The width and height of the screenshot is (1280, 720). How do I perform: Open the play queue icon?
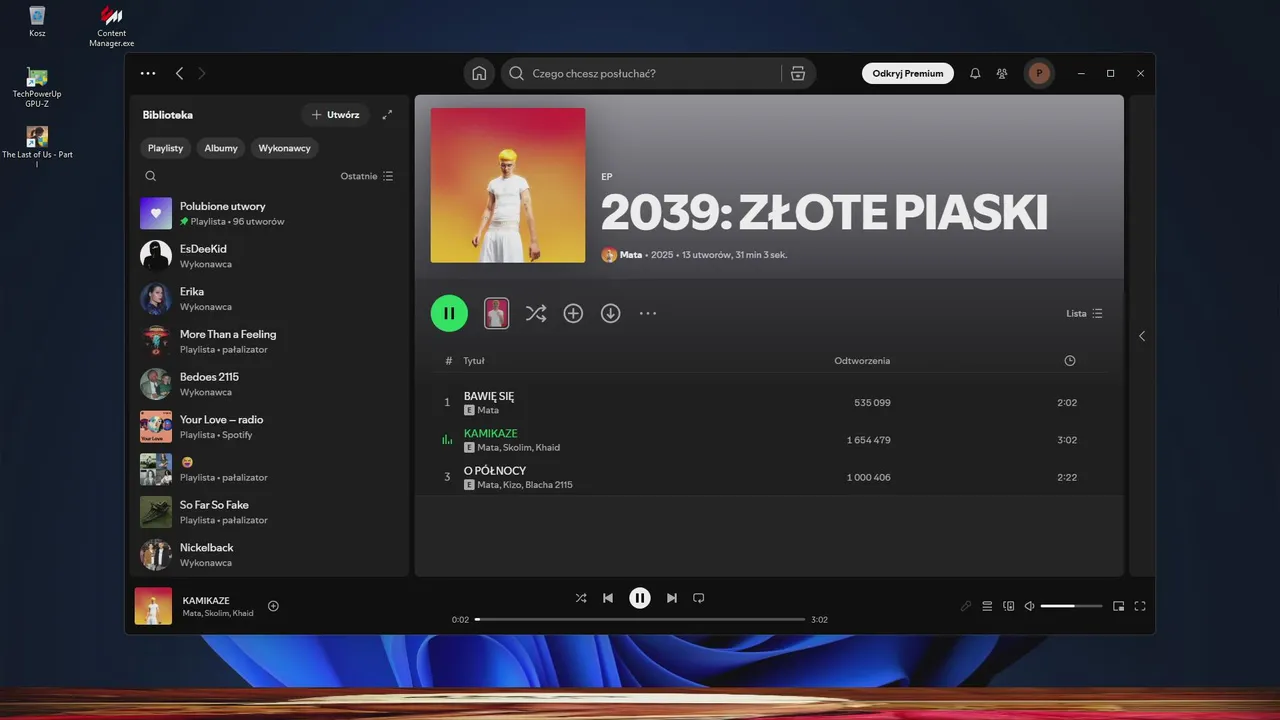987,606
